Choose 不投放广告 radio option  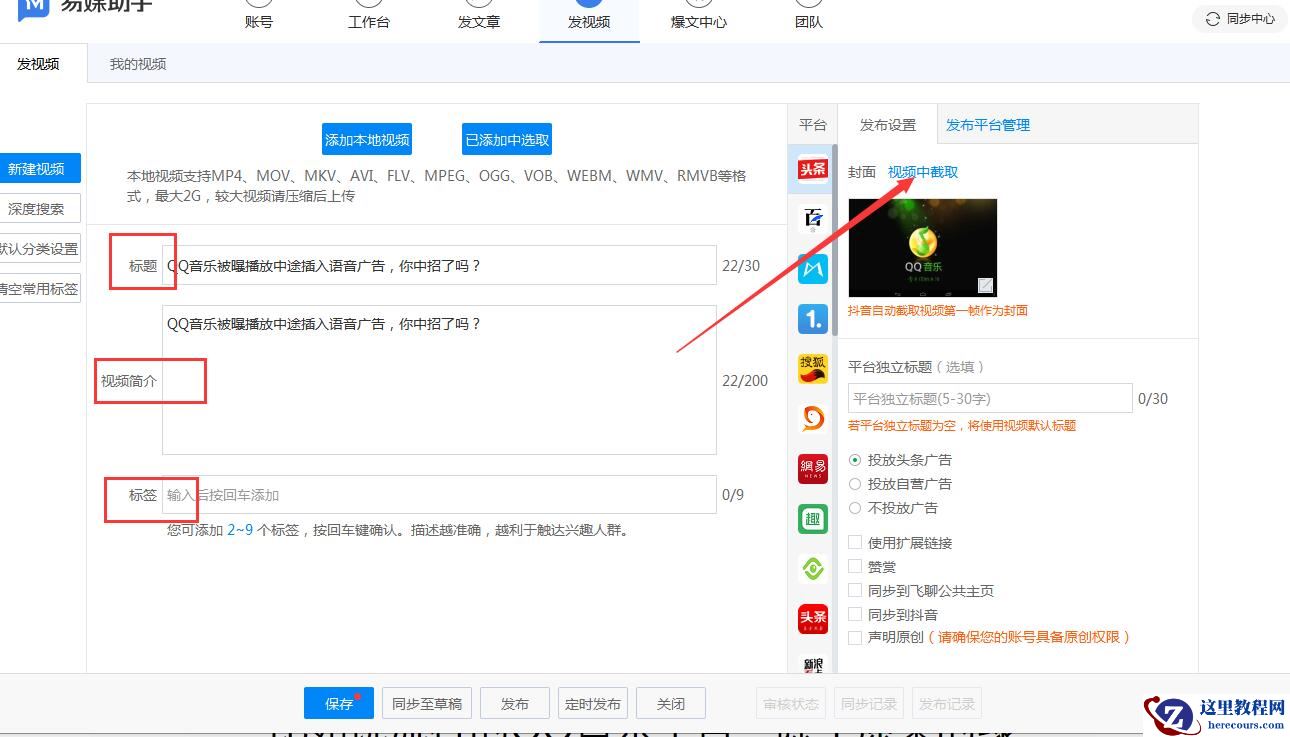(854, 508)
